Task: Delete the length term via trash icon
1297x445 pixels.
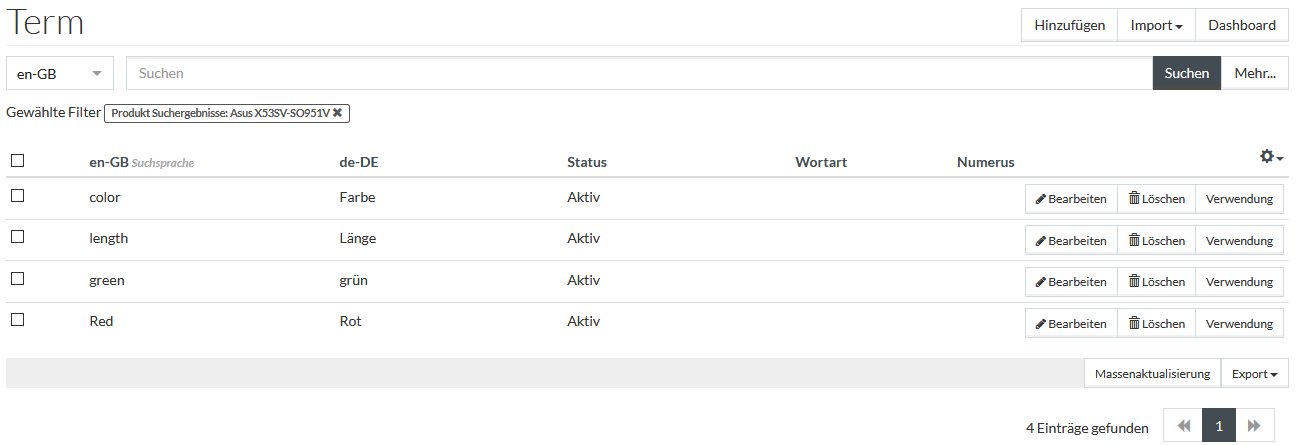Action: (1157, 240)
